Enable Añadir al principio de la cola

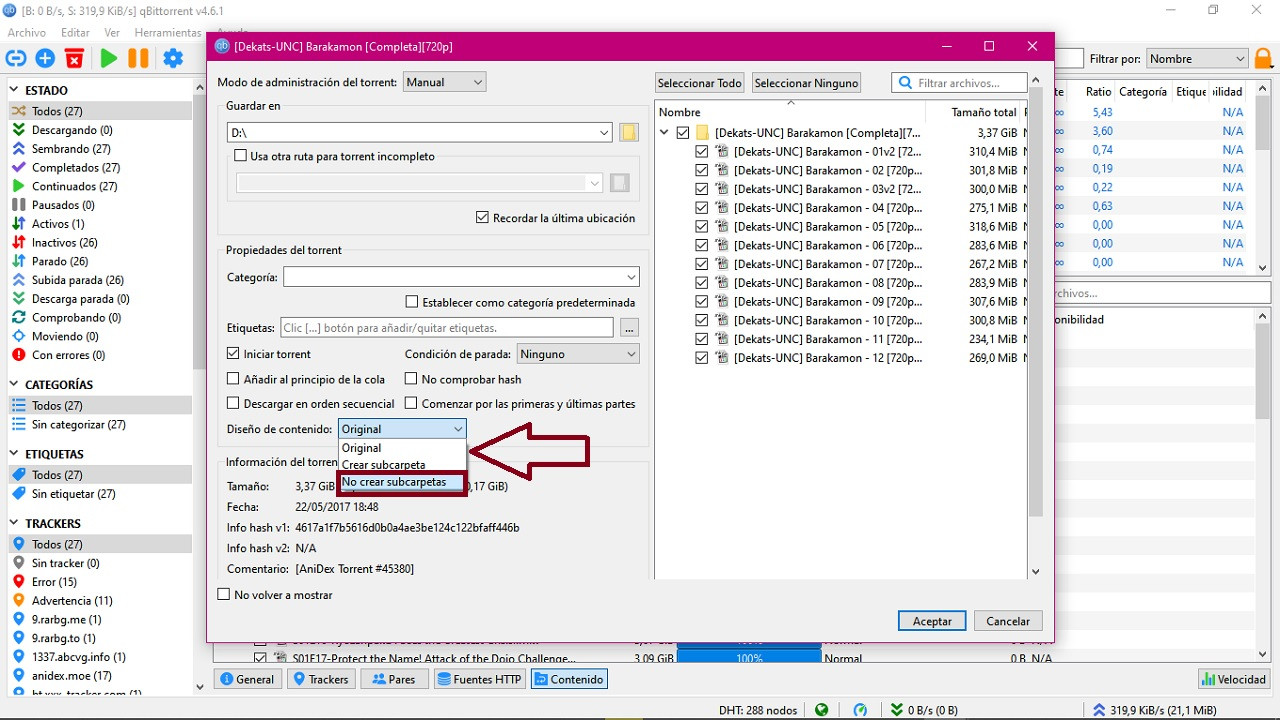pyautogui.click(x=233, y=379)
